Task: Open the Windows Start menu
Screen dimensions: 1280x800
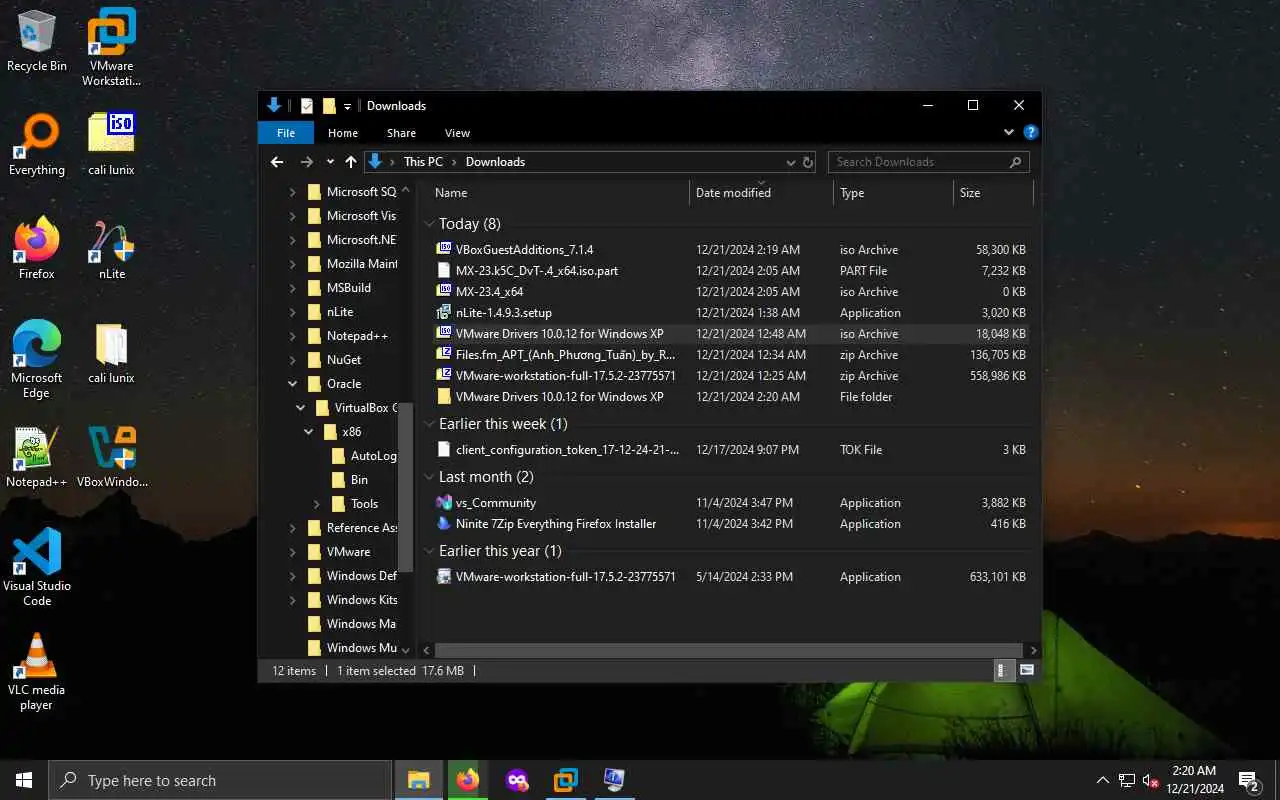Action: (x=24, y=780)
